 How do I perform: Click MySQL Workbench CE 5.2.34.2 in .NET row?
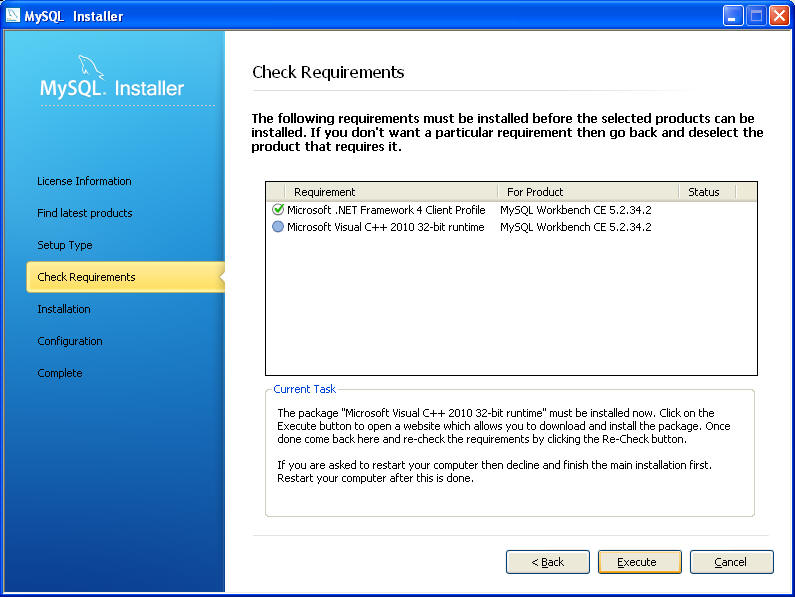tap(575, 210)
